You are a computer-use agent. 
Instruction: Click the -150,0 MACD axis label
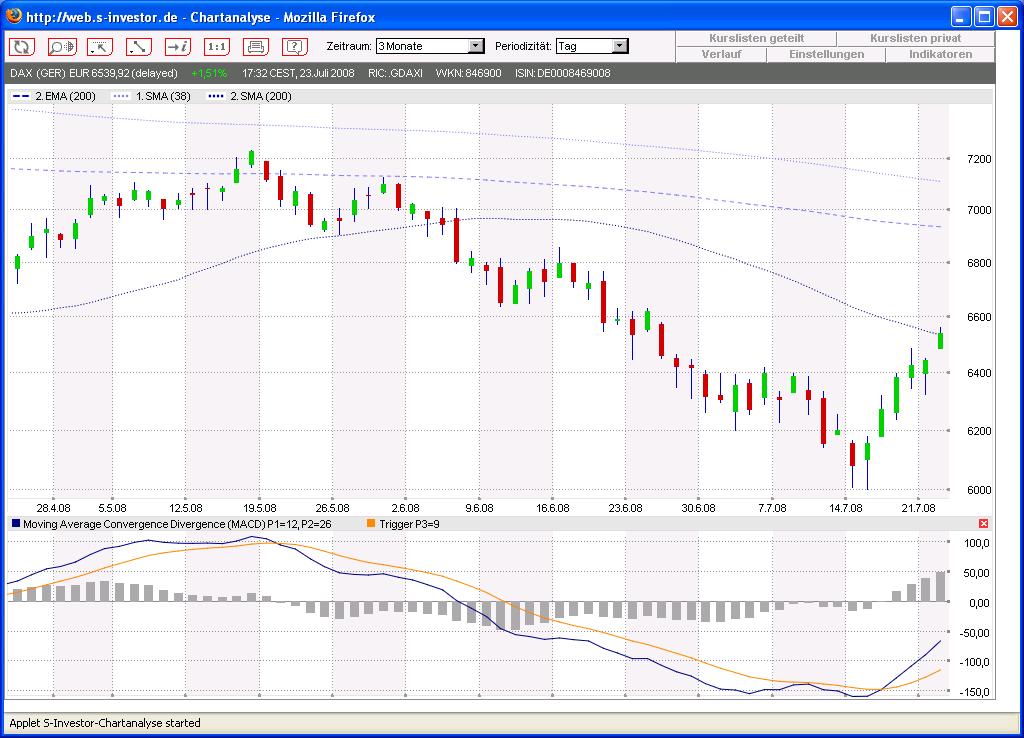[x=976, y=692]
